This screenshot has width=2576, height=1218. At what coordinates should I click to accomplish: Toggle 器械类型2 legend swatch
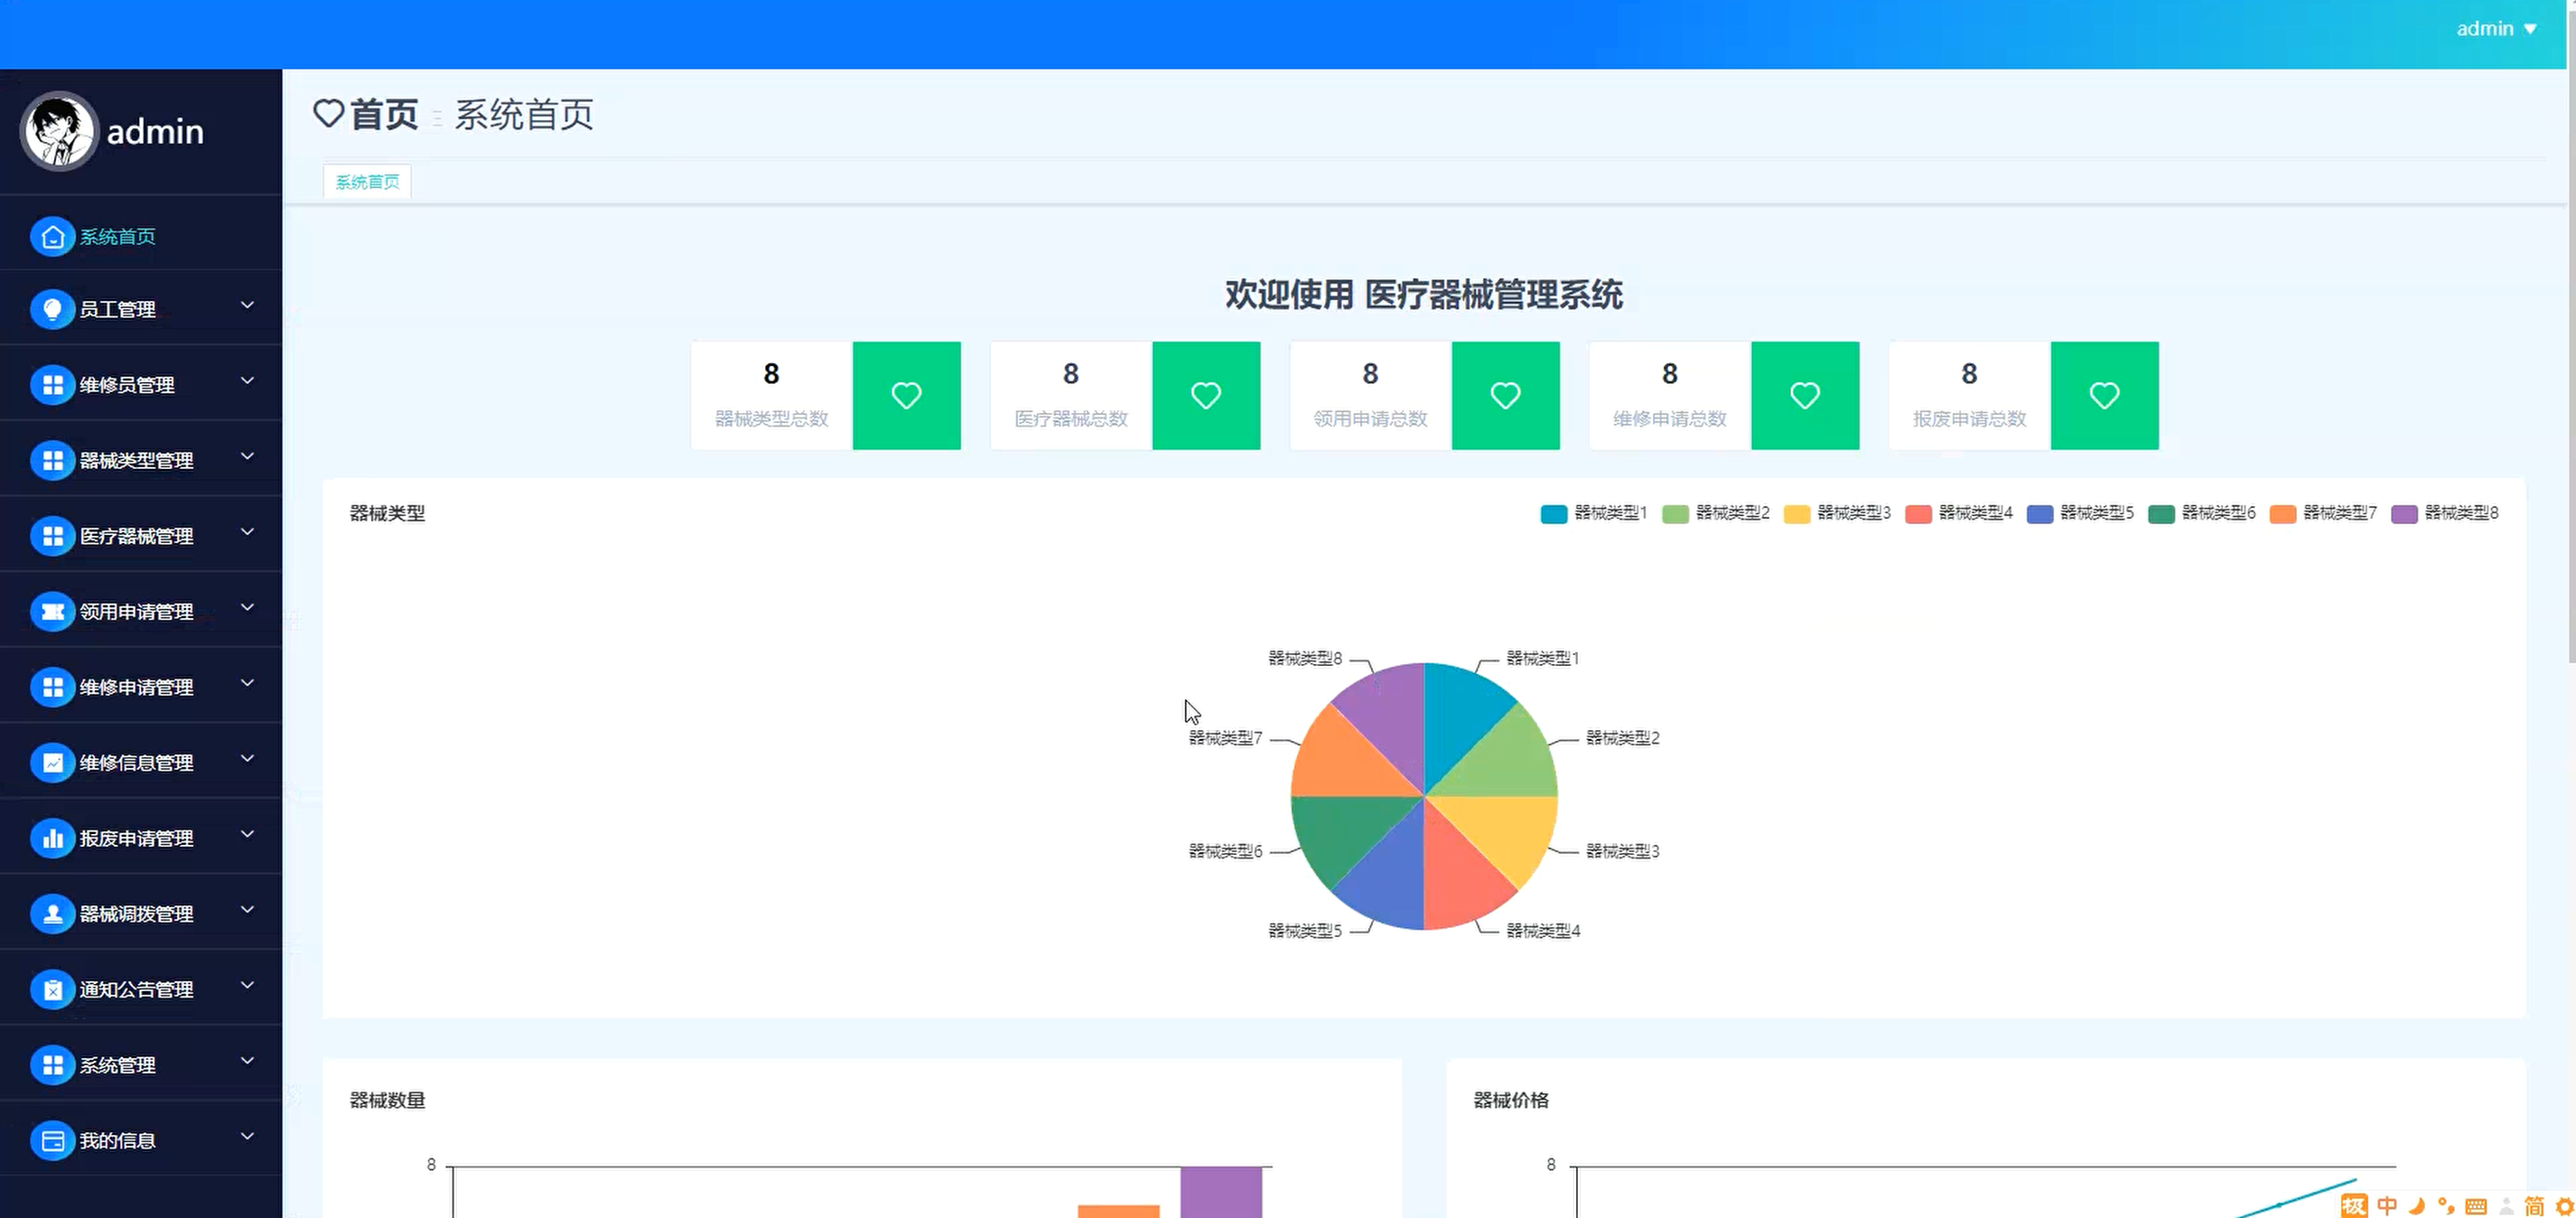point(1675,514)
